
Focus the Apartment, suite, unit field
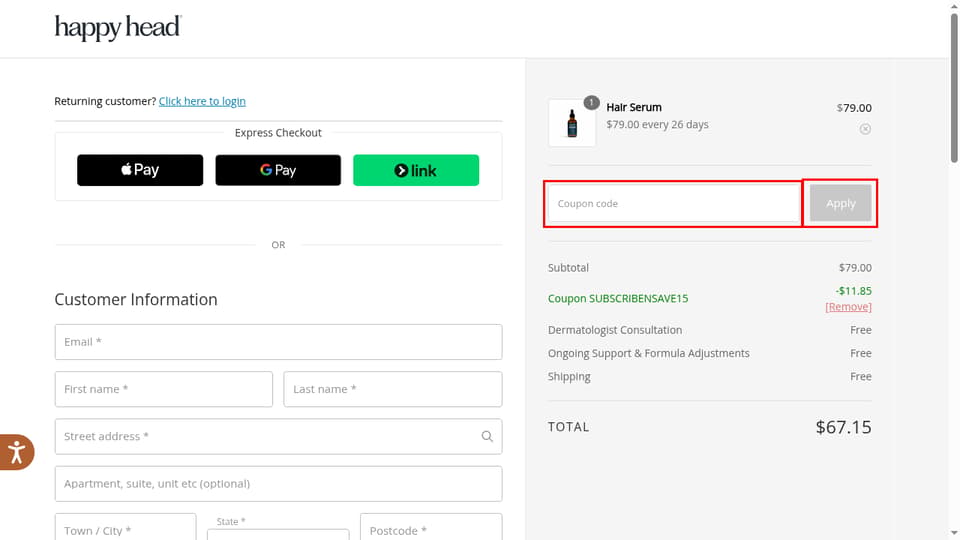point(279,484)
